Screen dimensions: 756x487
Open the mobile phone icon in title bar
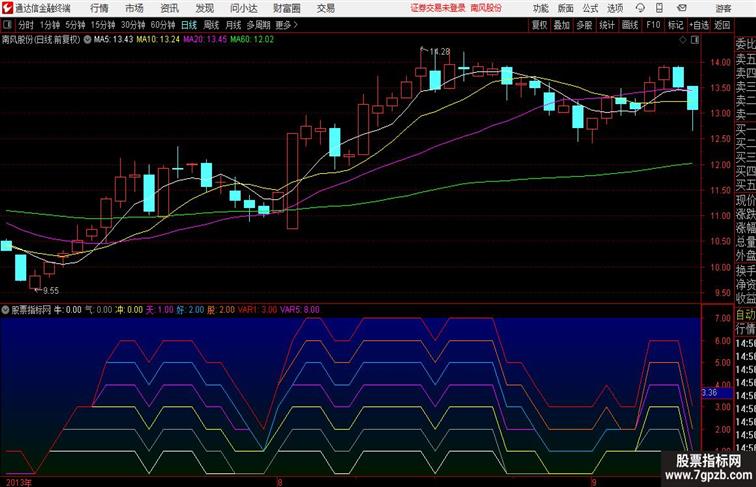[x=660, y=8]
